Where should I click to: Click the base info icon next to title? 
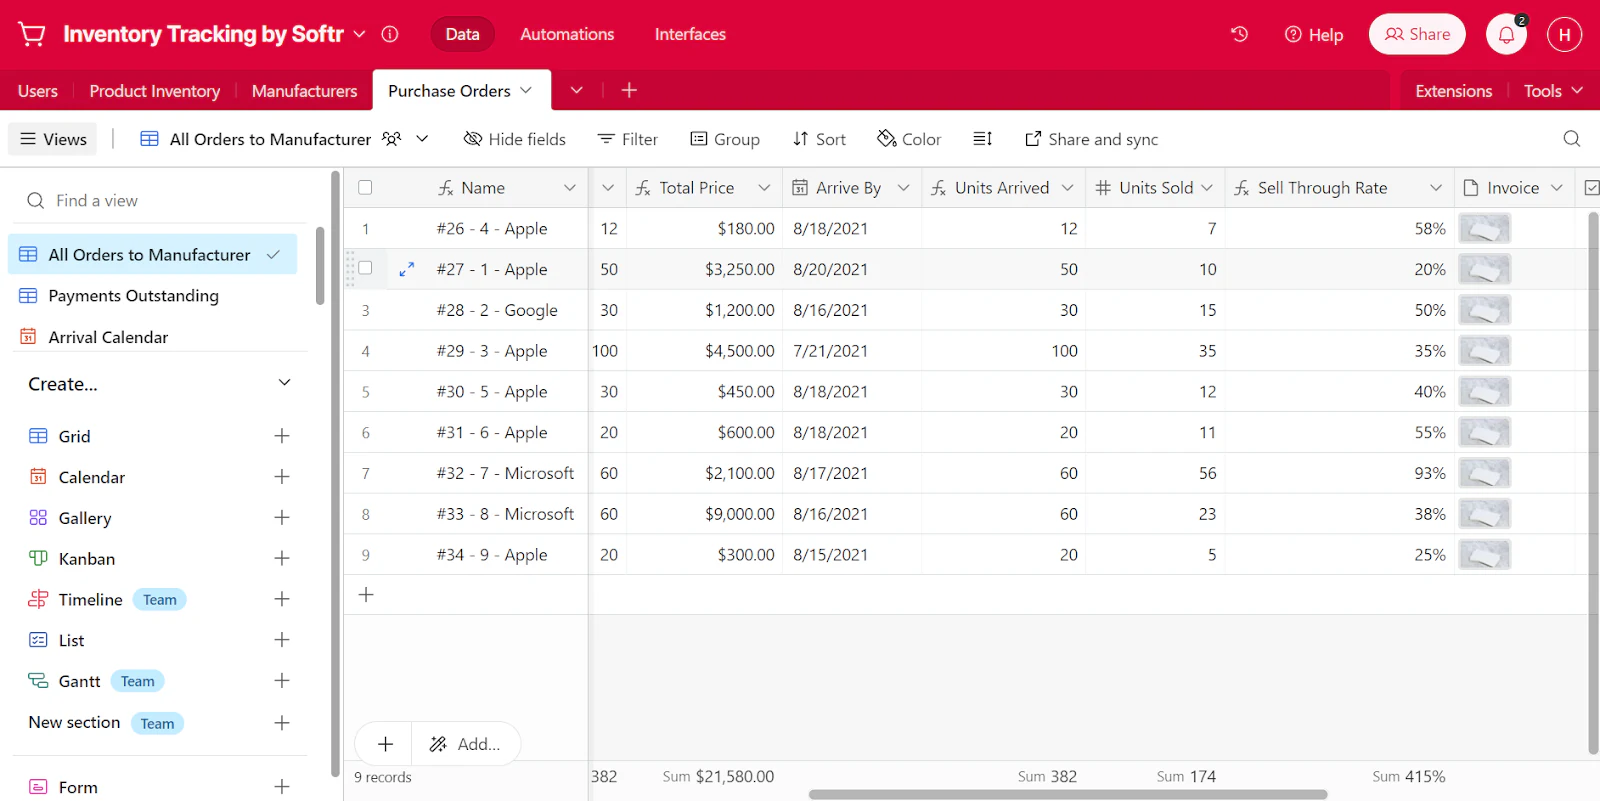click(390, 34)
